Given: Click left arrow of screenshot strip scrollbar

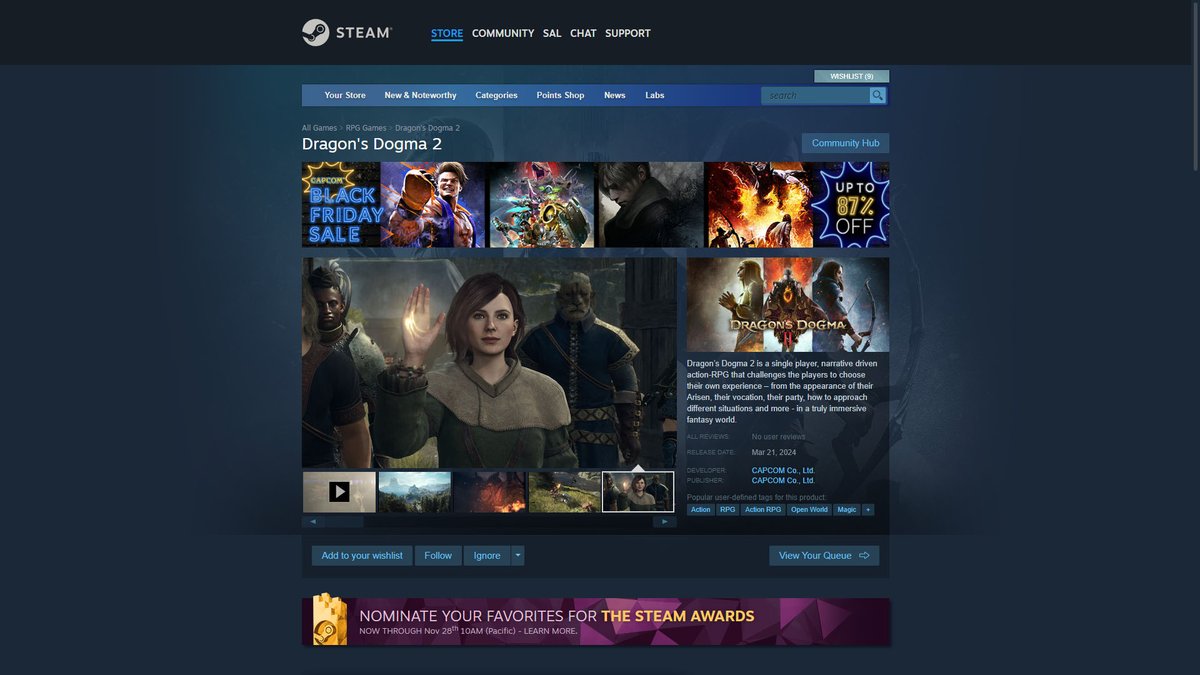Looking at the screenshot, I should 312,521.
